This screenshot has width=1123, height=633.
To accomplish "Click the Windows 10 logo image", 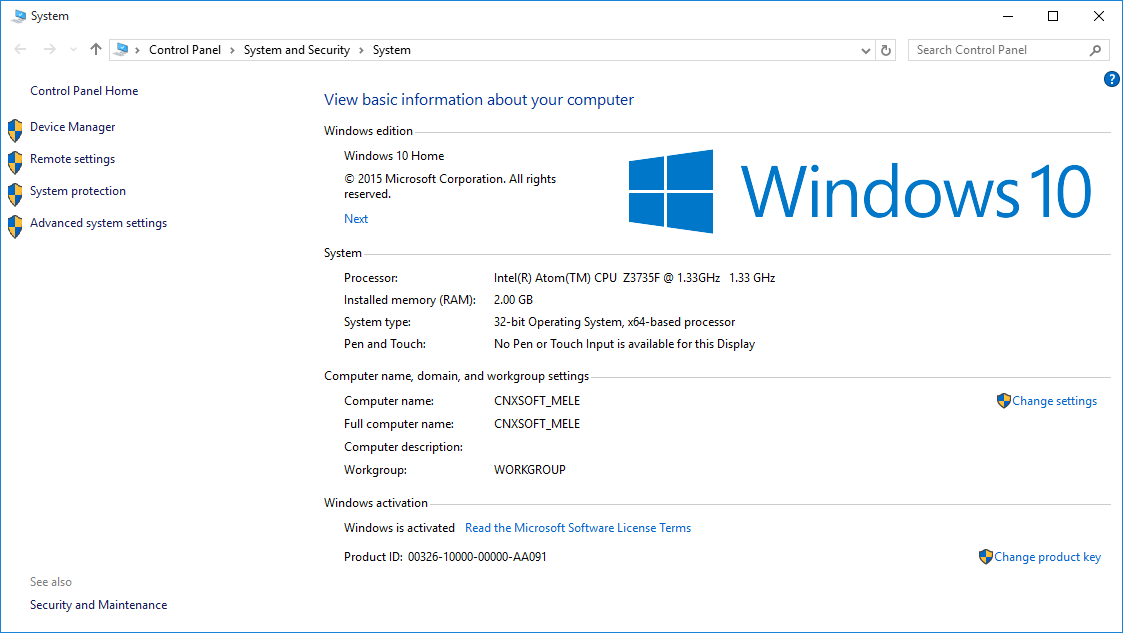I will point(859,191).
